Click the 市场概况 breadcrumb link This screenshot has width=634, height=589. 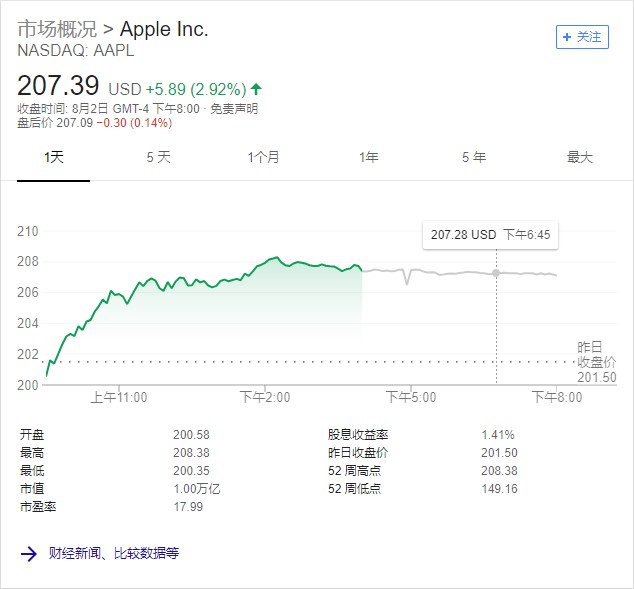pos(57,29)
